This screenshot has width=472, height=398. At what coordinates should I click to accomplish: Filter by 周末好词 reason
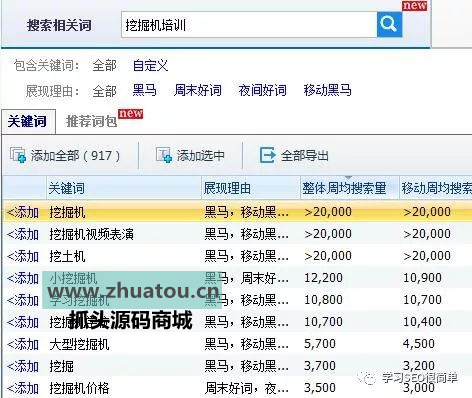(x=198, y=90)
